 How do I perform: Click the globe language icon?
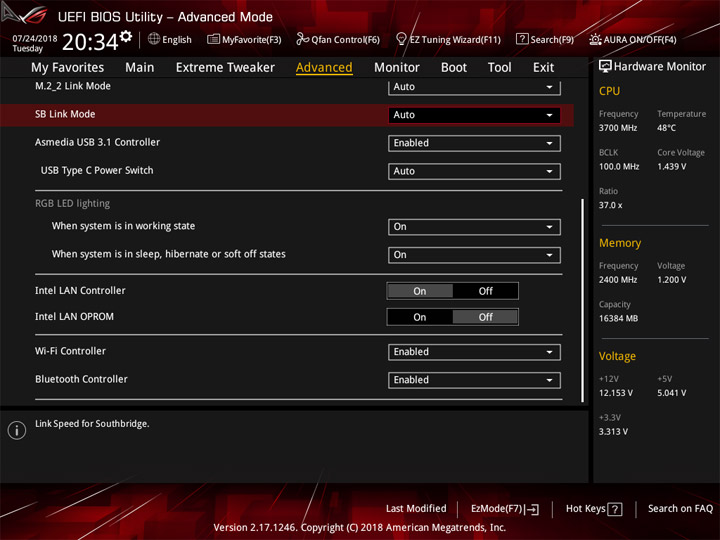(154, 39)
